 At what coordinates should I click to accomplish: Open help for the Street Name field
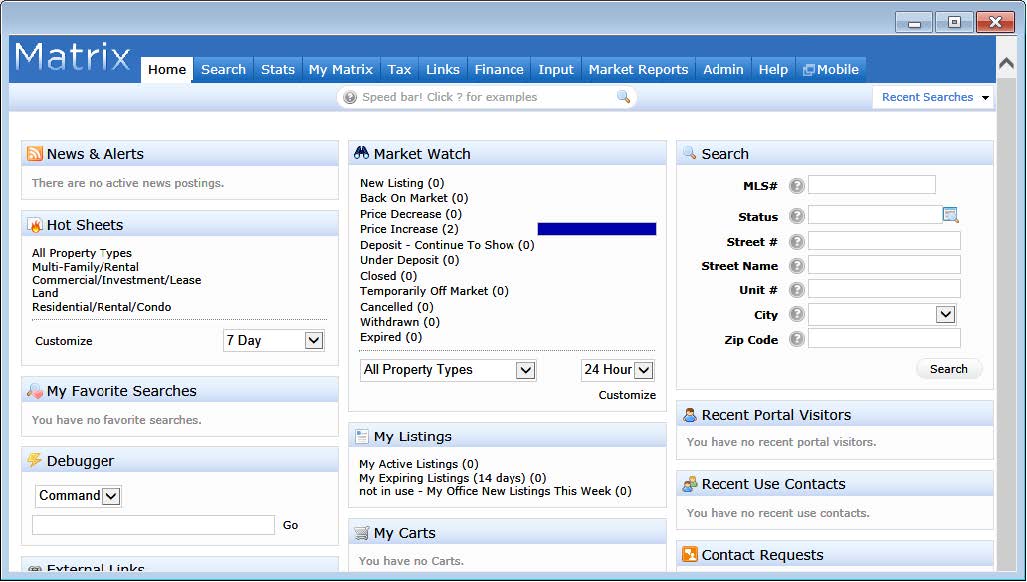pyautogui.click(x=796, y=266)
